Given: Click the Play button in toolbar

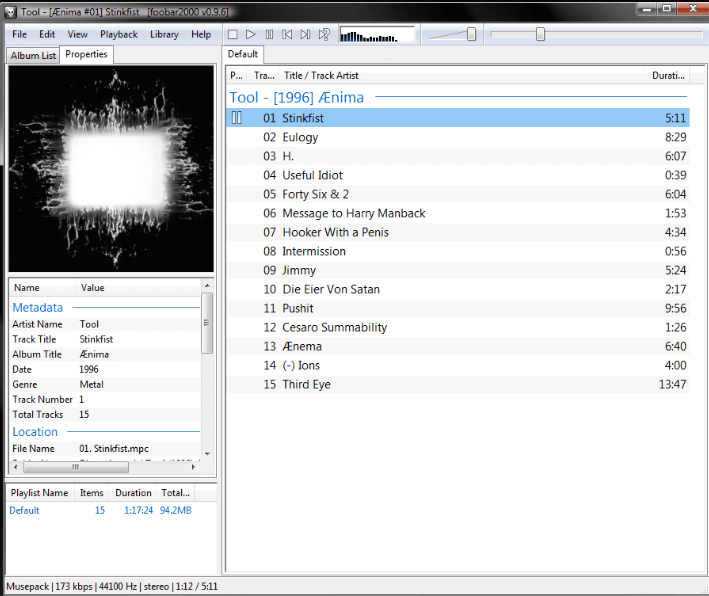Looking at the screenshot, I should 251,34.
